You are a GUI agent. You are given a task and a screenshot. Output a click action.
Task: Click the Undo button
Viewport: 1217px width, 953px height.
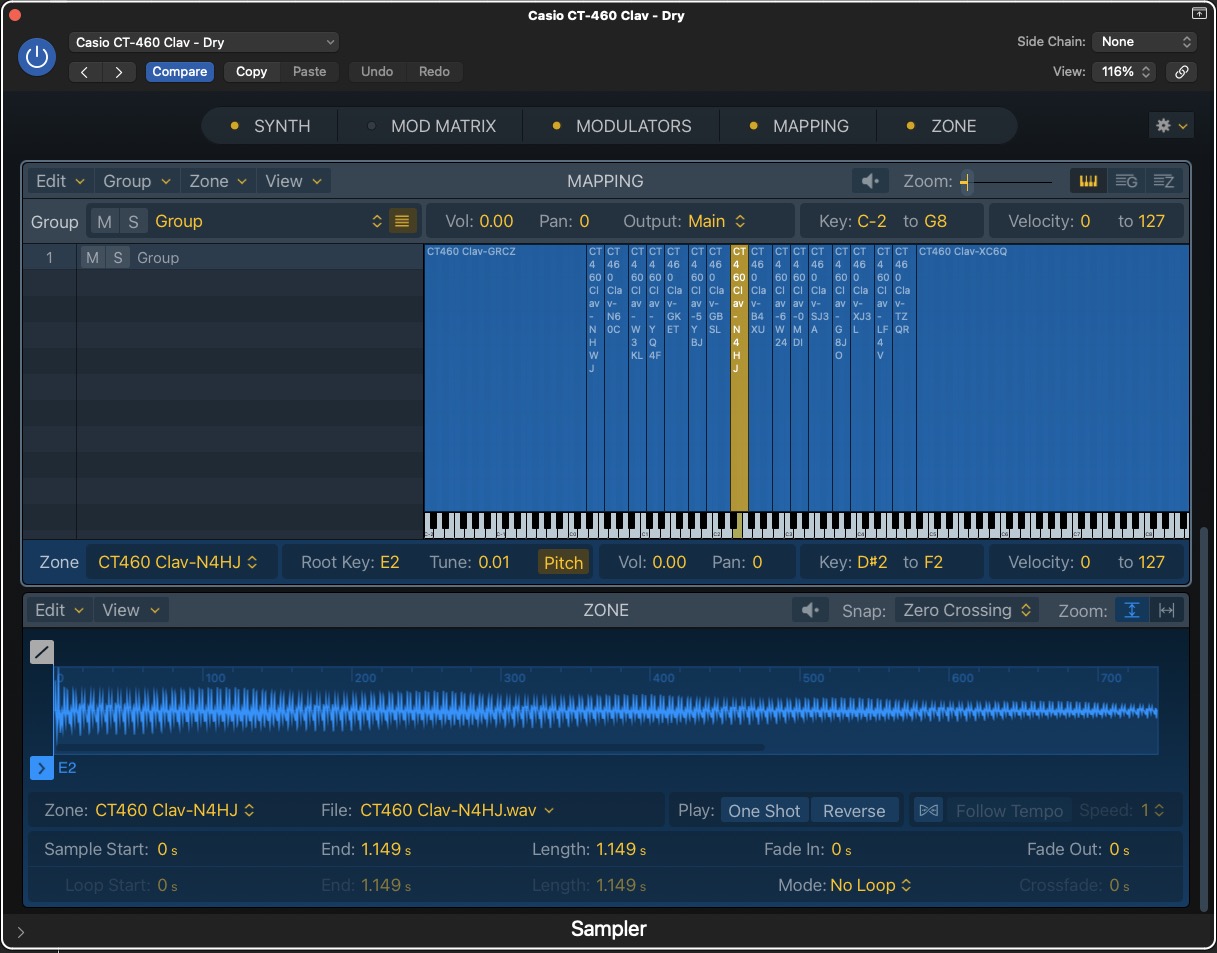(377, 72)
